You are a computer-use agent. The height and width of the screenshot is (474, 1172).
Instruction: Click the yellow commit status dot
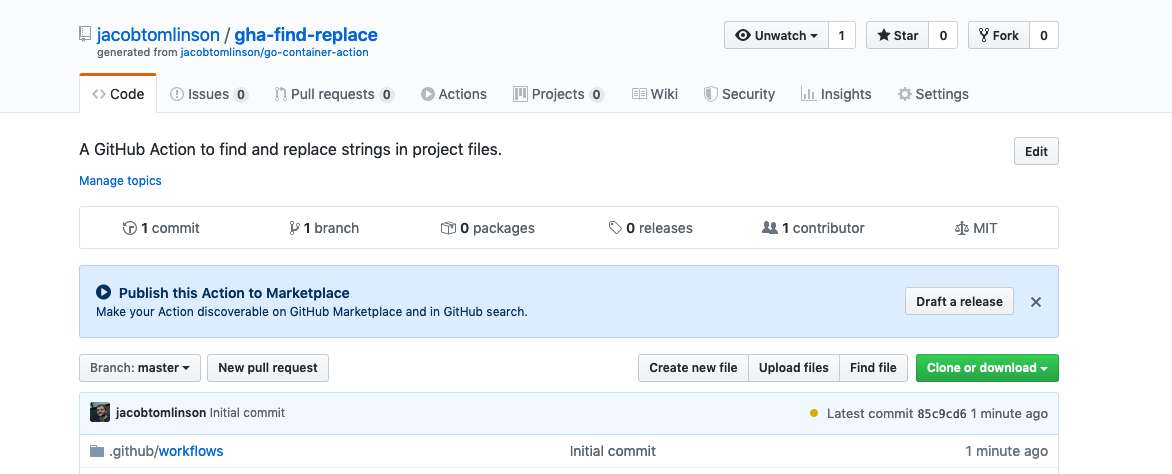pyautogui.click(x=814, y=413)
